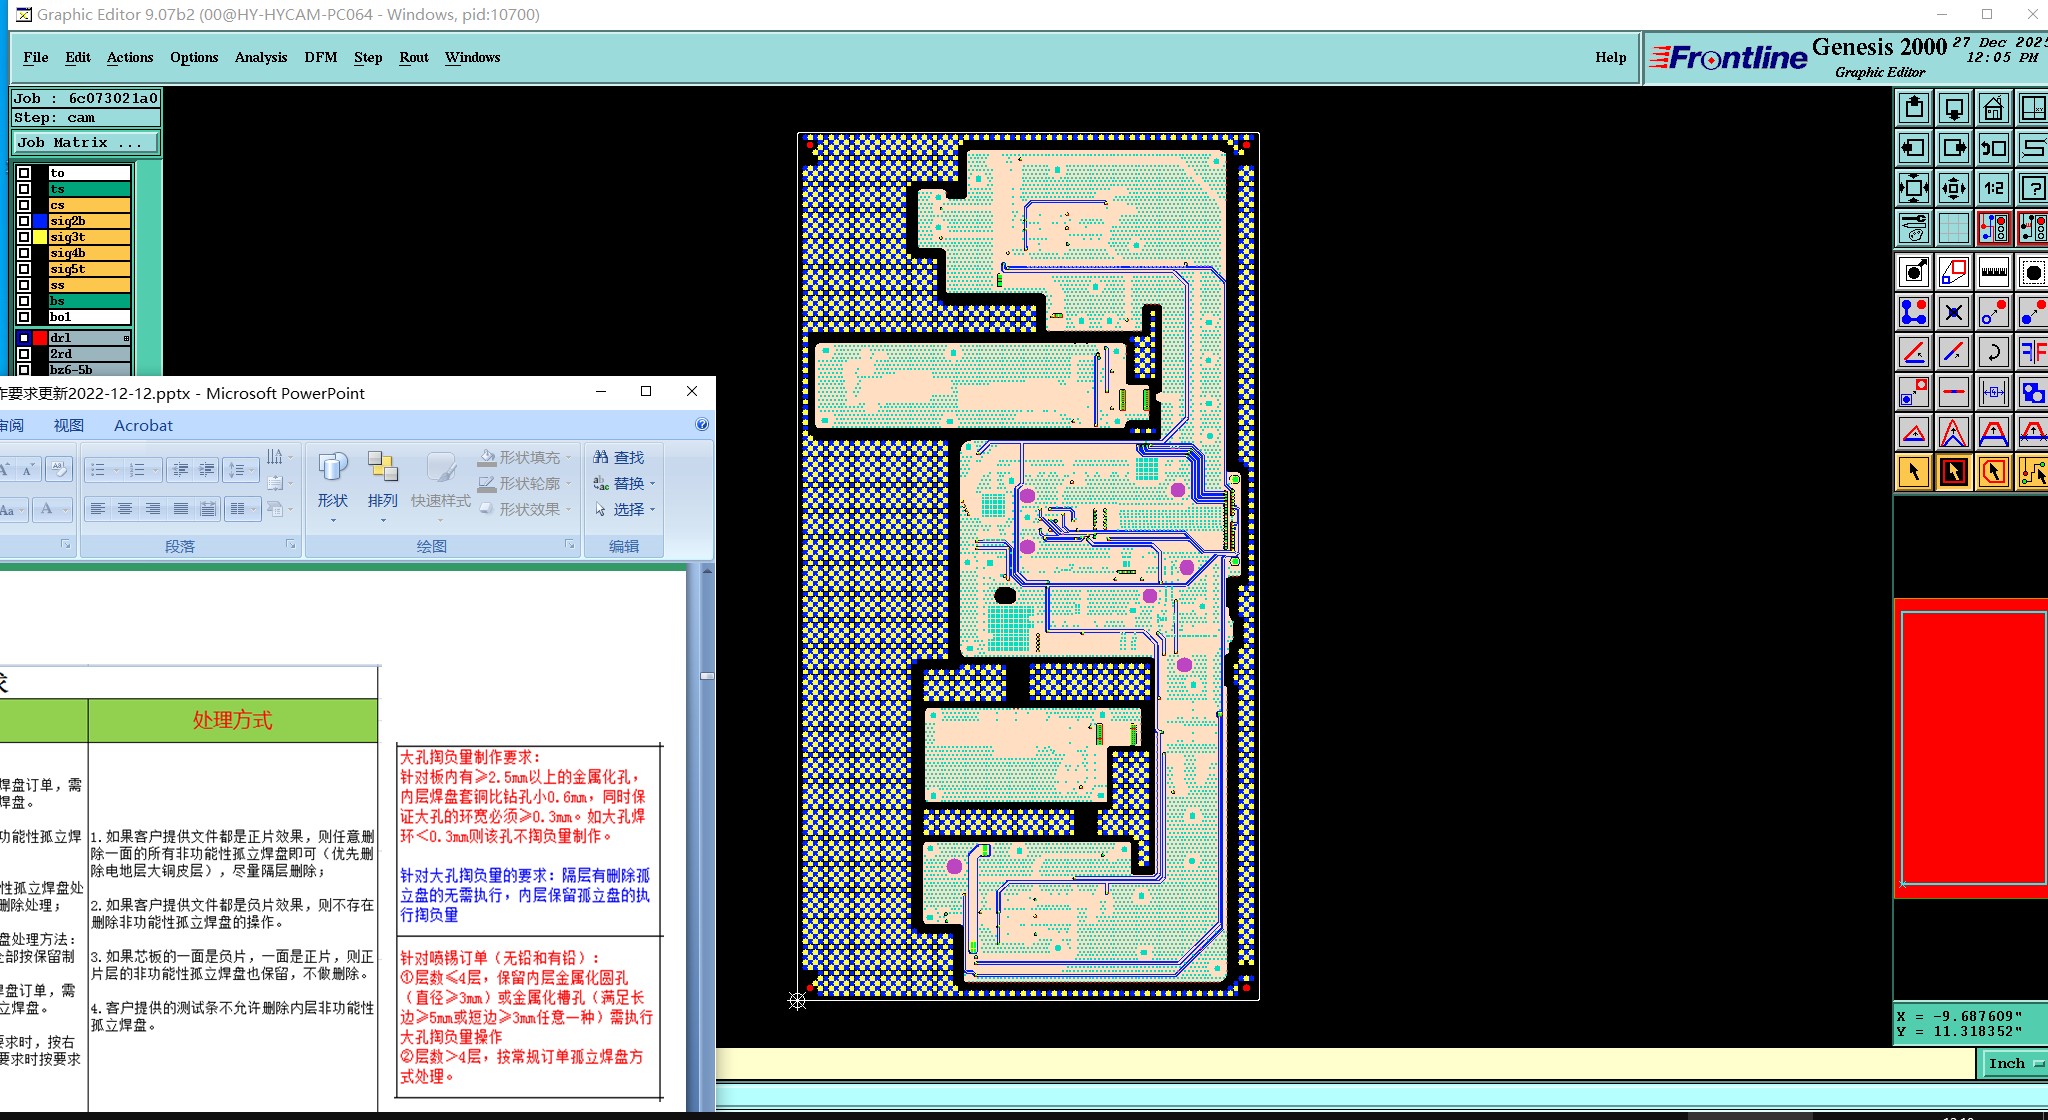Select the ruler measurement tool
Viewport: 2048px width, 1120px height.
[1993, 272]
